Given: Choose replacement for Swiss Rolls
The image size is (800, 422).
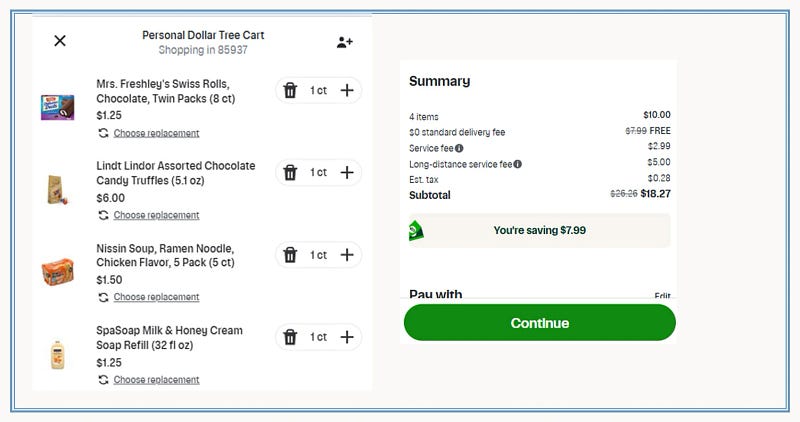Looking at the screenshot, I should pyautogui.click(x=156, y=133).
